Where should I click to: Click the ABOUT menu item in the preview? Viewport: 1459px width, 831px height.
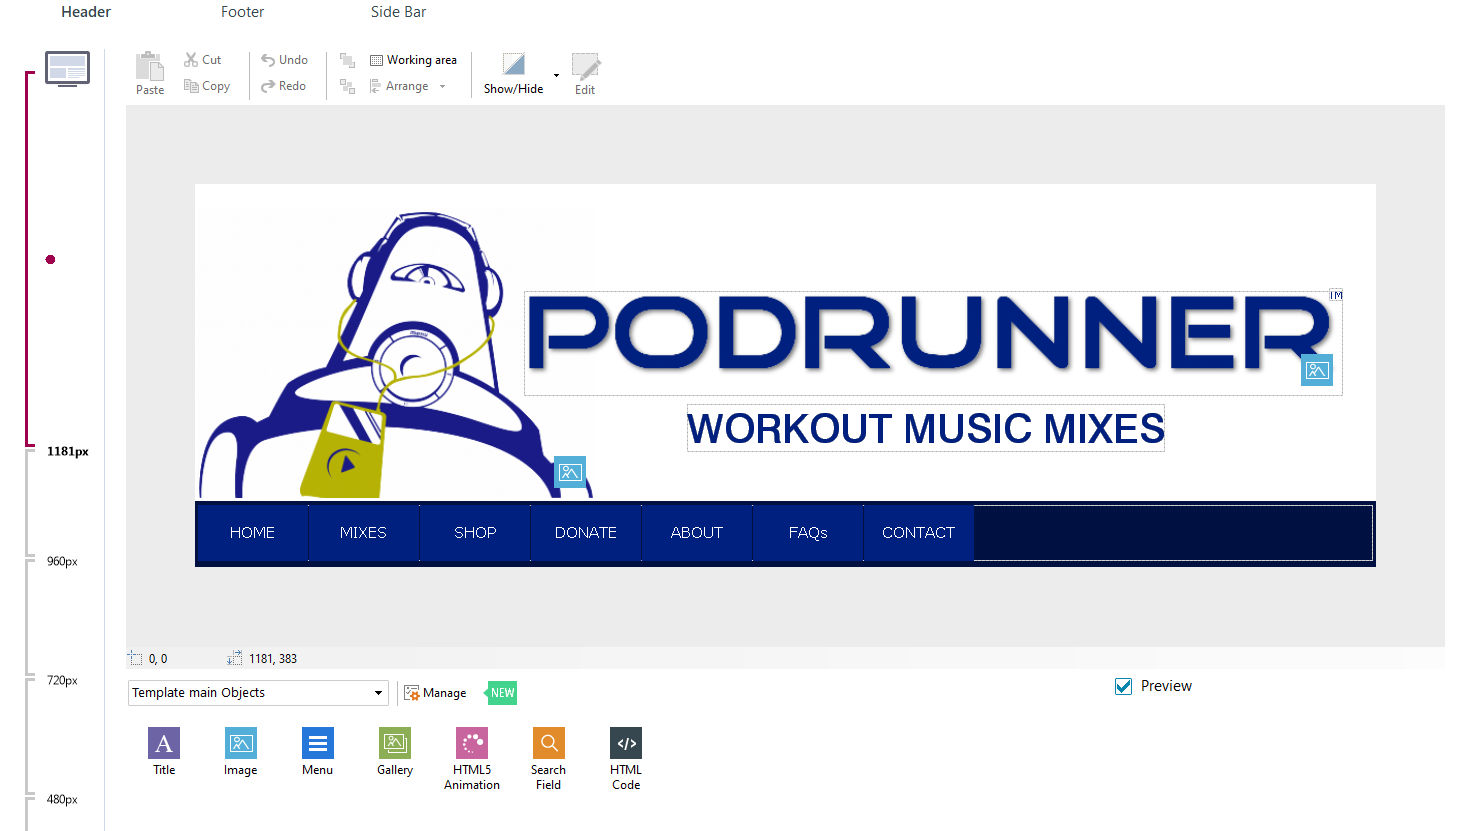coord(697,533)
